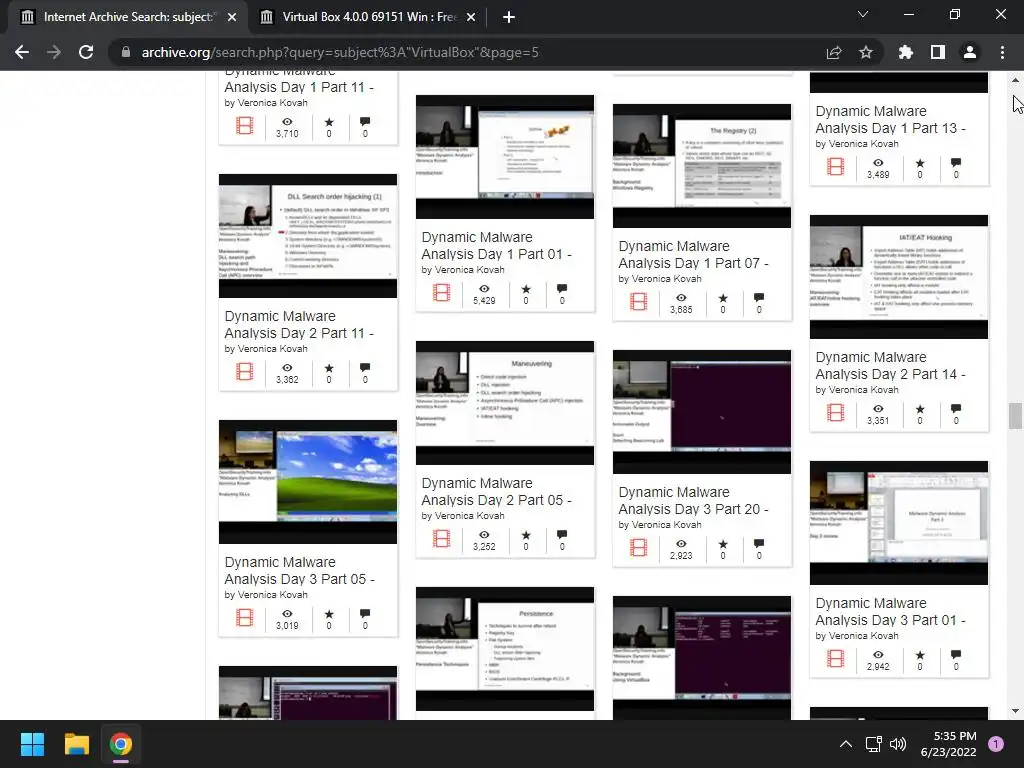The height and width of the screenshot is (768, 1024).
Task: Click the favorites star on Day 1 Part 01 card
Action: [526, 289]
